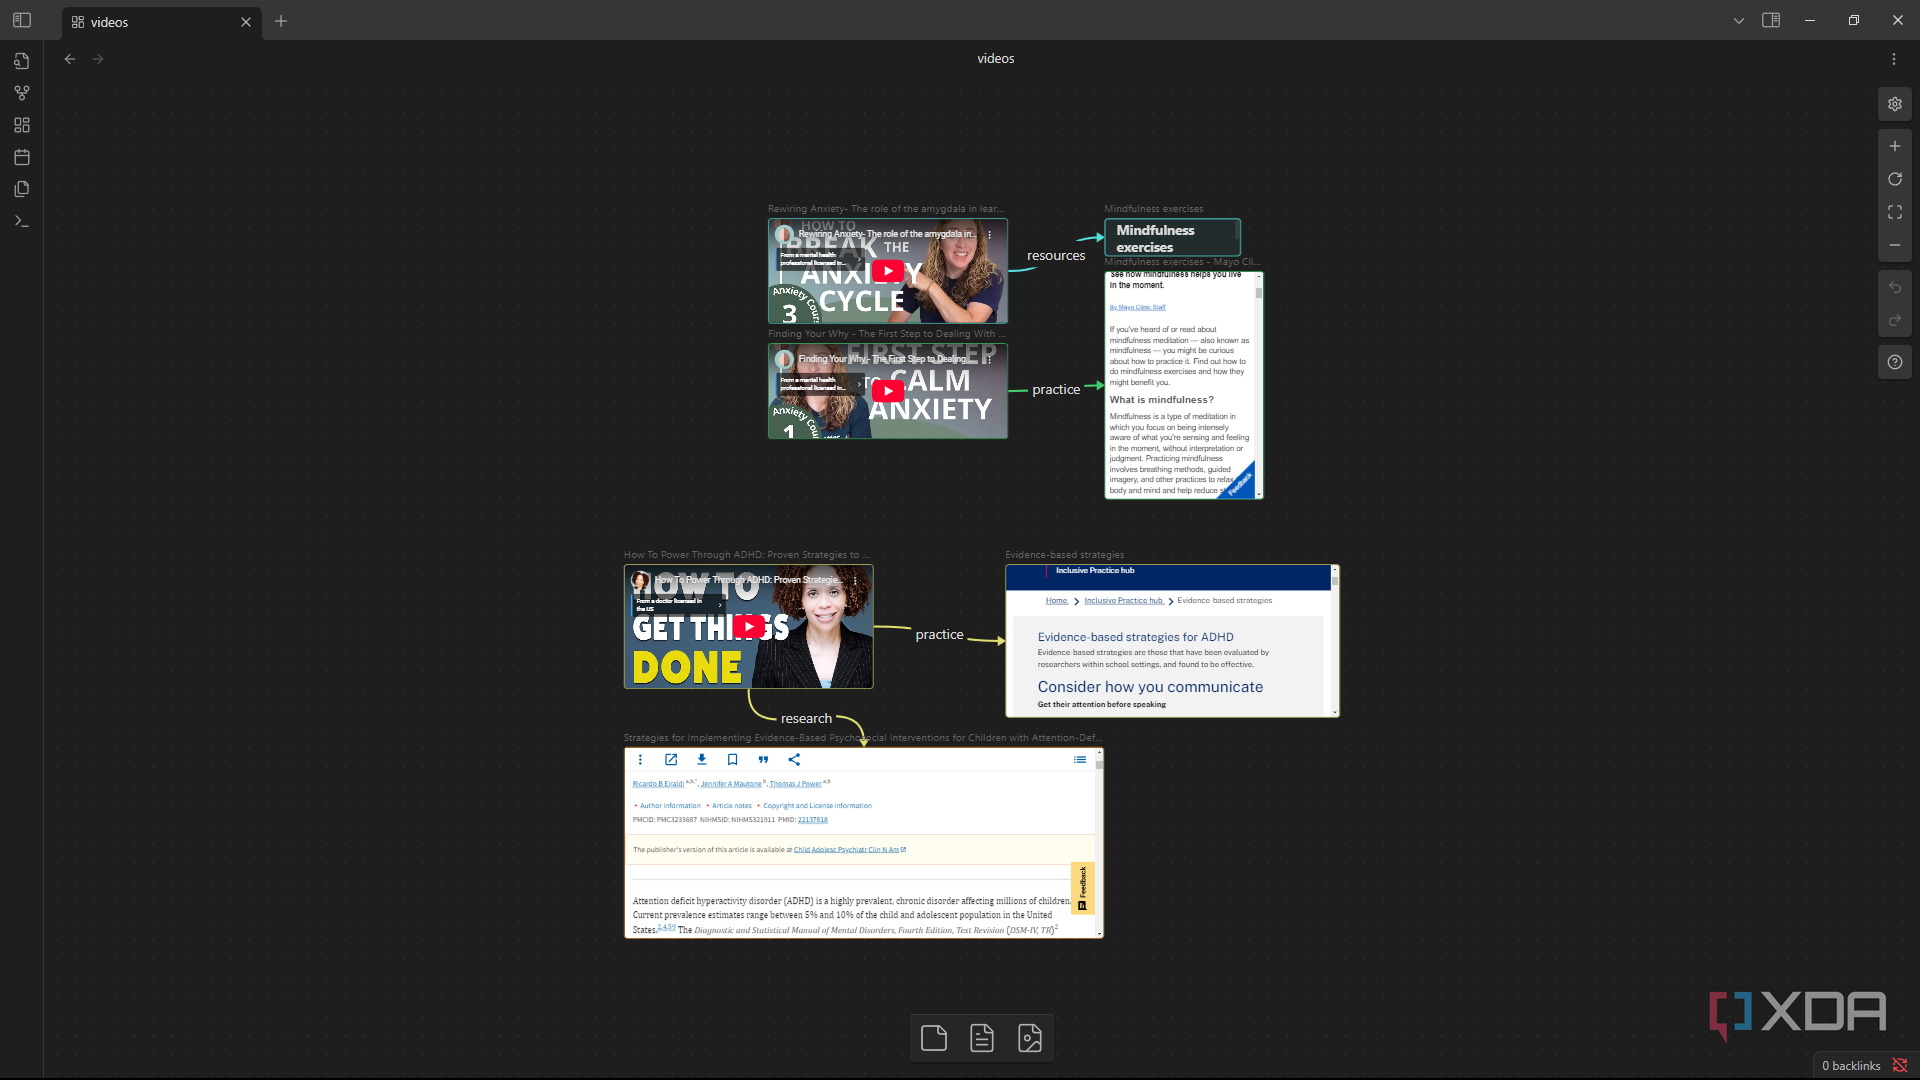This screenshot has width=1920, height=1080.
Task: Play the Break the Anxiety Cycle video
Action: click(x=888, y=271)
